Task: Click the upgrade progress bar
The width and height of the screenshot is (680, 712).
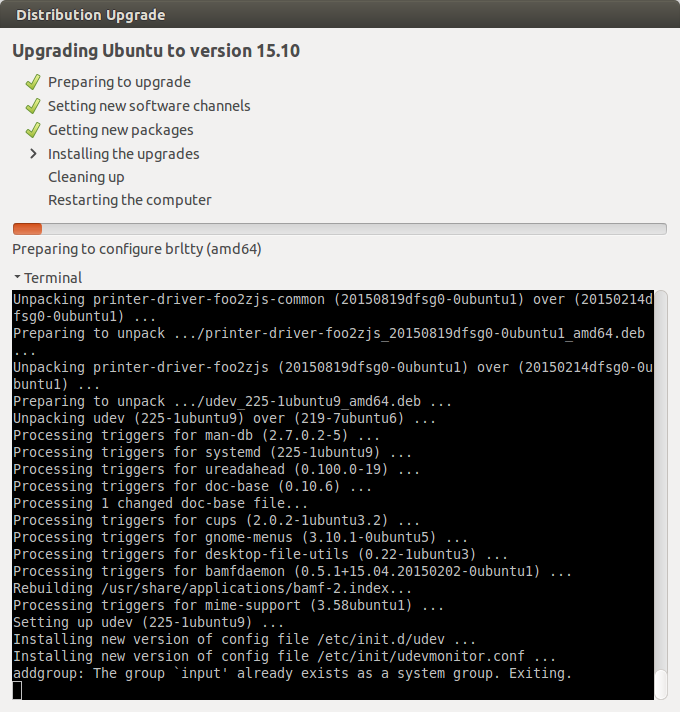Action: [340, 229]
